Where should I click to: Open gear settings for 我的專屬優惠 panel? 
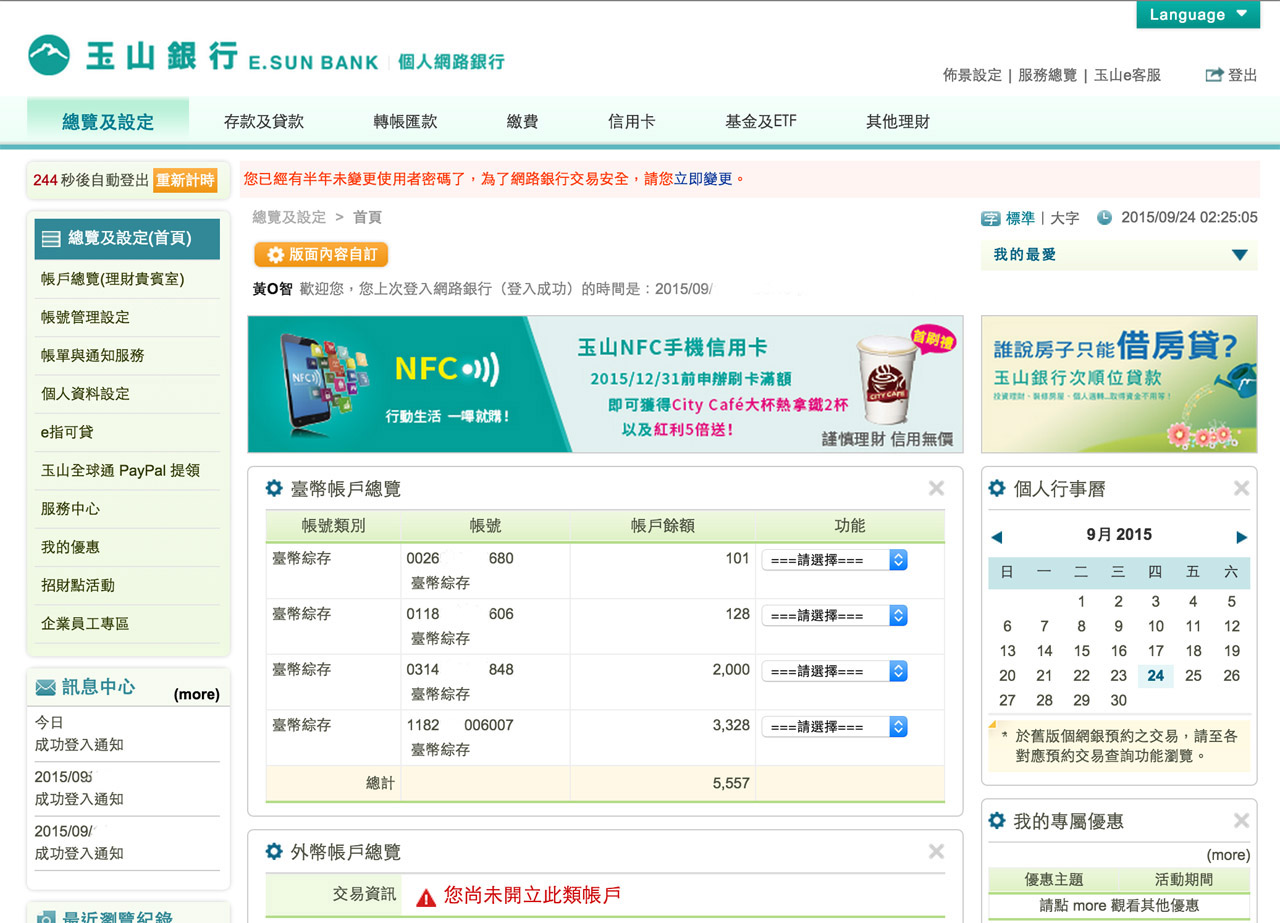point(997,821)
